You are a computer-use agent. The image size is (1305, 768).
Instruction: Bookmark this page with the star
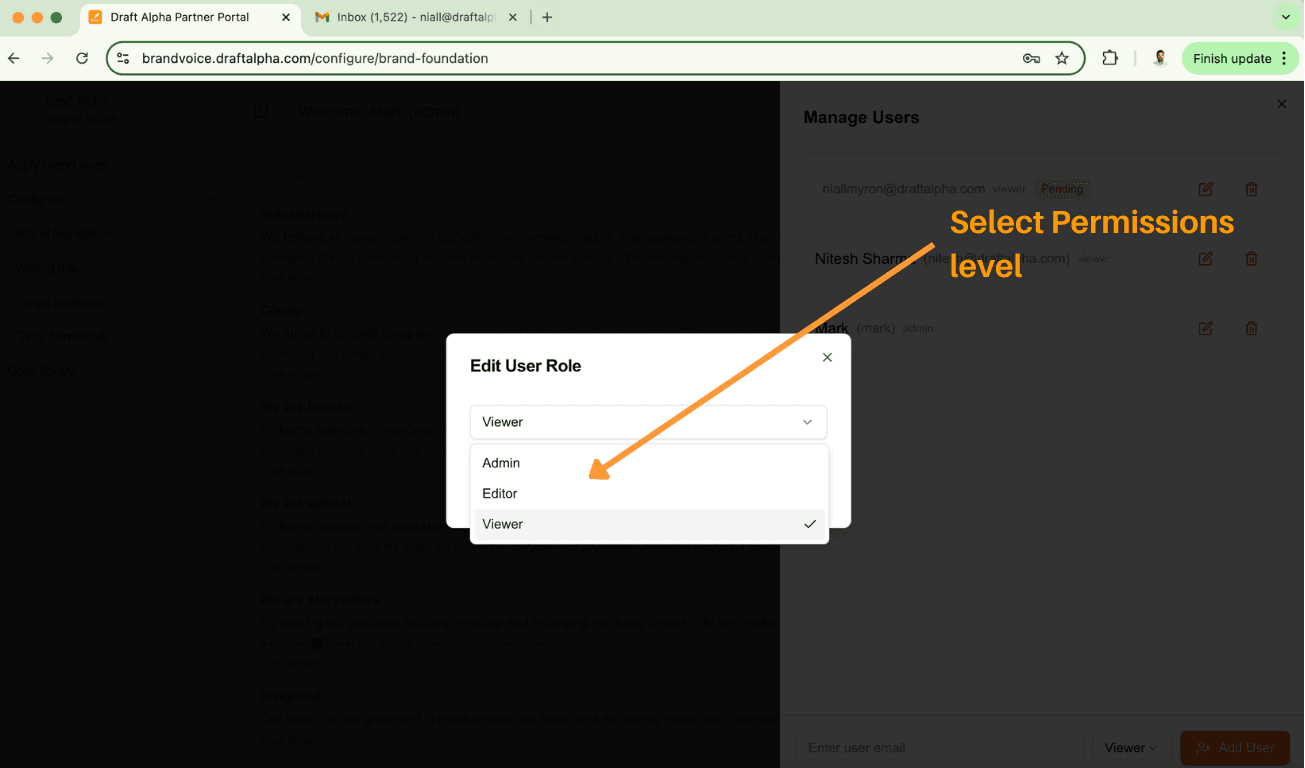coord(1062,59)
